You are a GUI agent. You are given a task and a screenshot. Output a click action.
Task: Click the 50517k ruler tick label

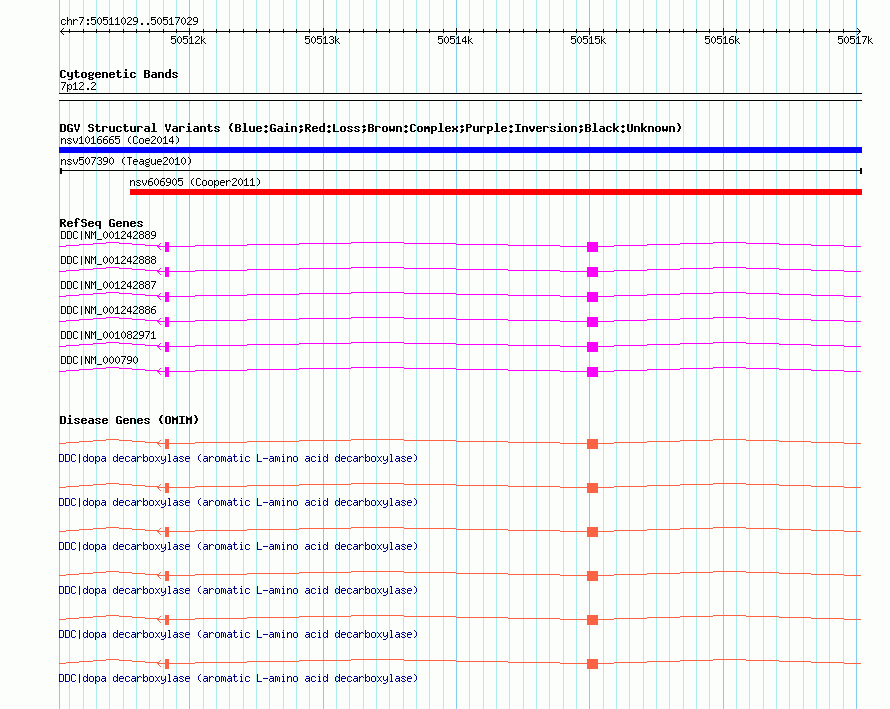pyautogui.click(x=855, y=40)
